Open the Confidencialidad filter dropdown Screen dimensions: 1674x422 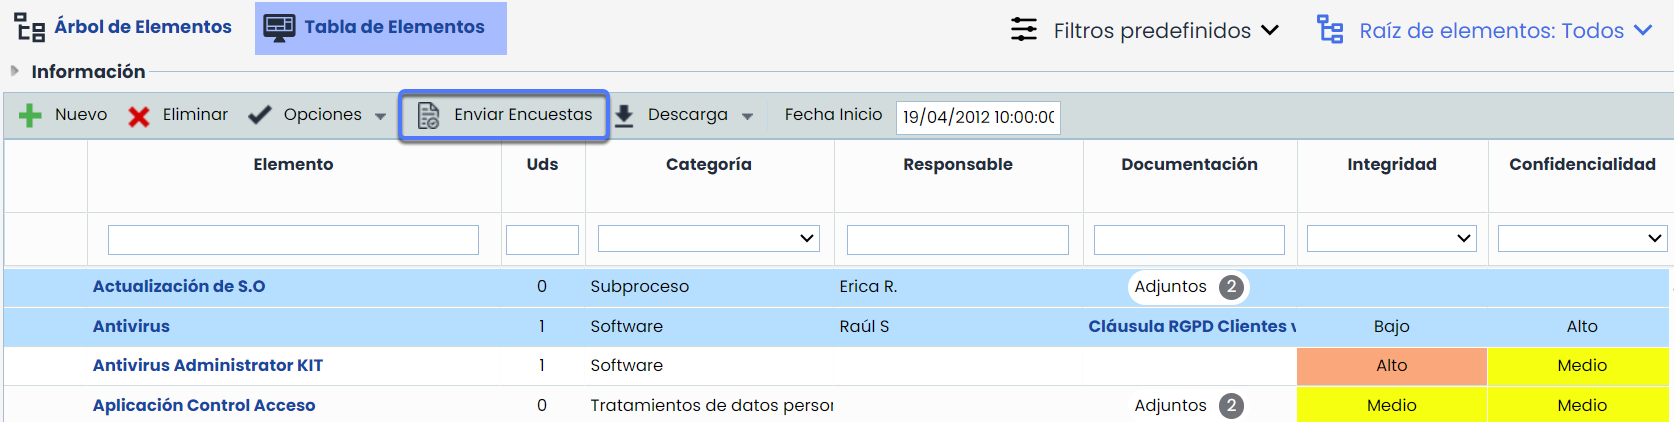point(1581,239)
